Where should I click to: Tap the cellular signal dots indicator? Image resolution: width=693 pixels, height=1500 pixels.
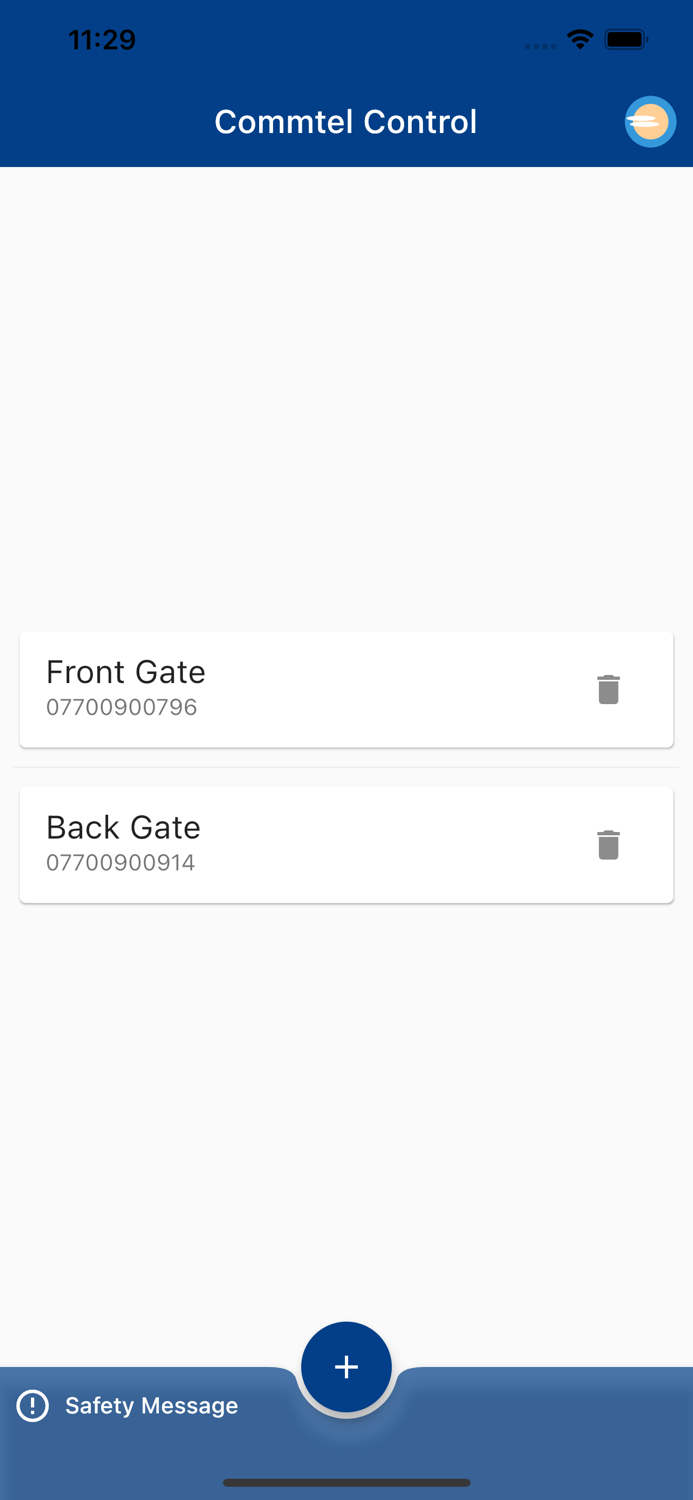(x=540, y=45)
